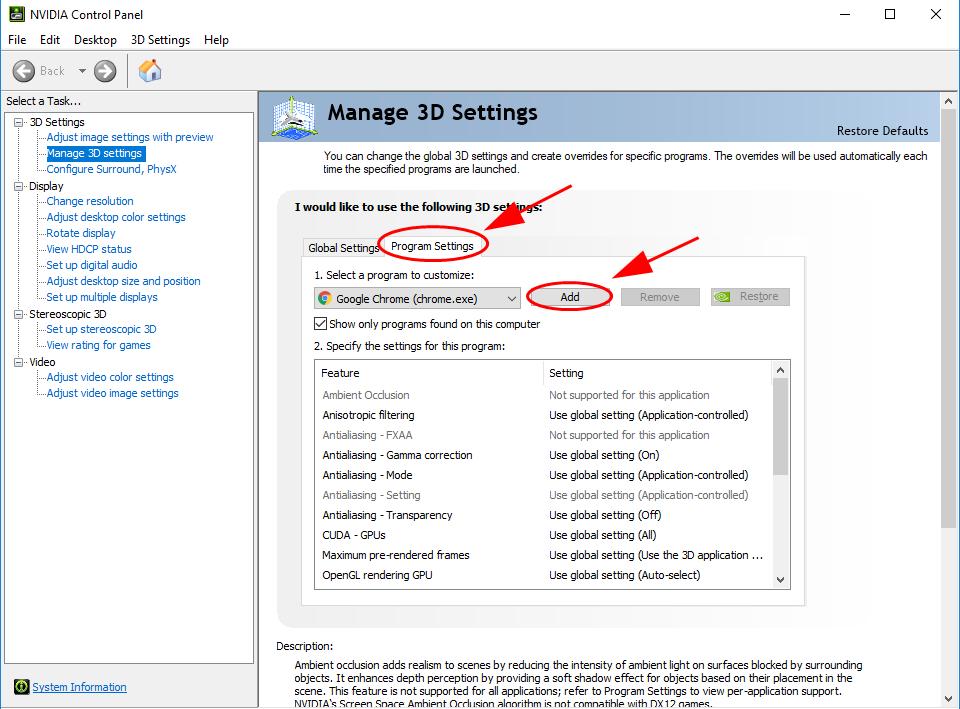Click the Home icon in the toolbar

pyautogui.click(x=149, y=71)
